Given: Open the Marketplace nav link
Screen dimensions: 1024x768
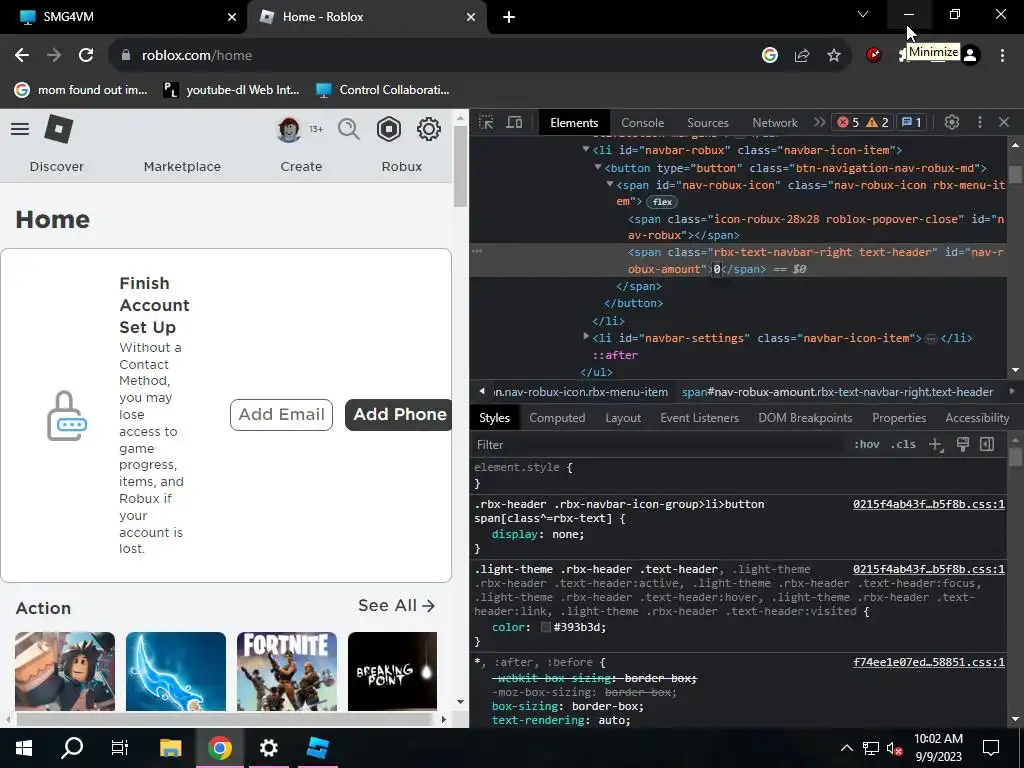Looking at the screenshot, I should (182, 167).
